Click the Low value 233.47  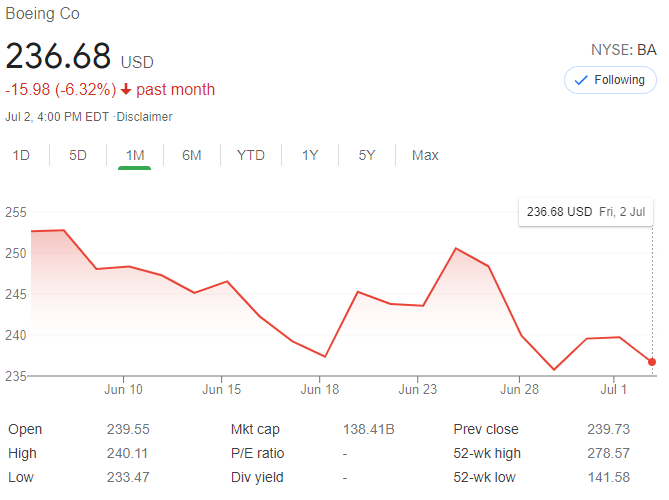click(128, 477)
